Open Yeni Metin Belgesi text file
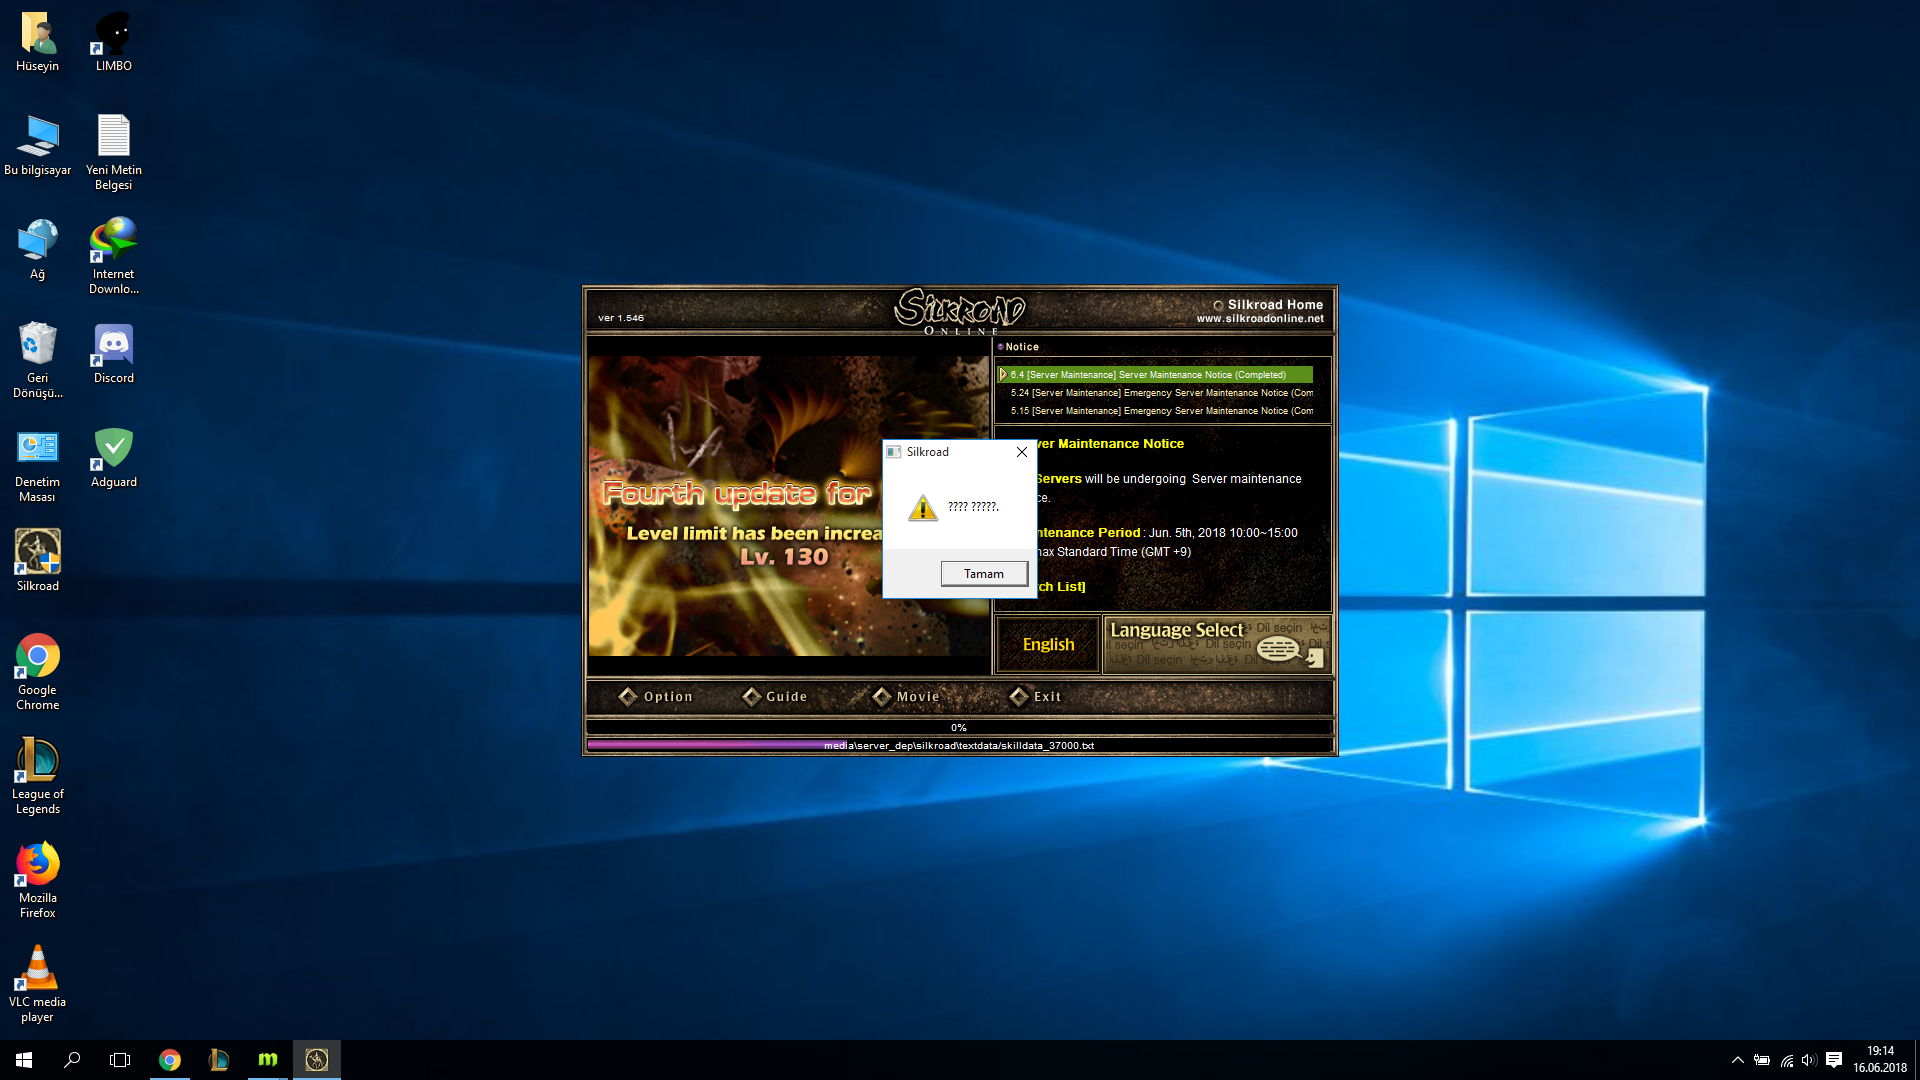Viewport: 1920px width, 1080px height. (x=113, y=152)
